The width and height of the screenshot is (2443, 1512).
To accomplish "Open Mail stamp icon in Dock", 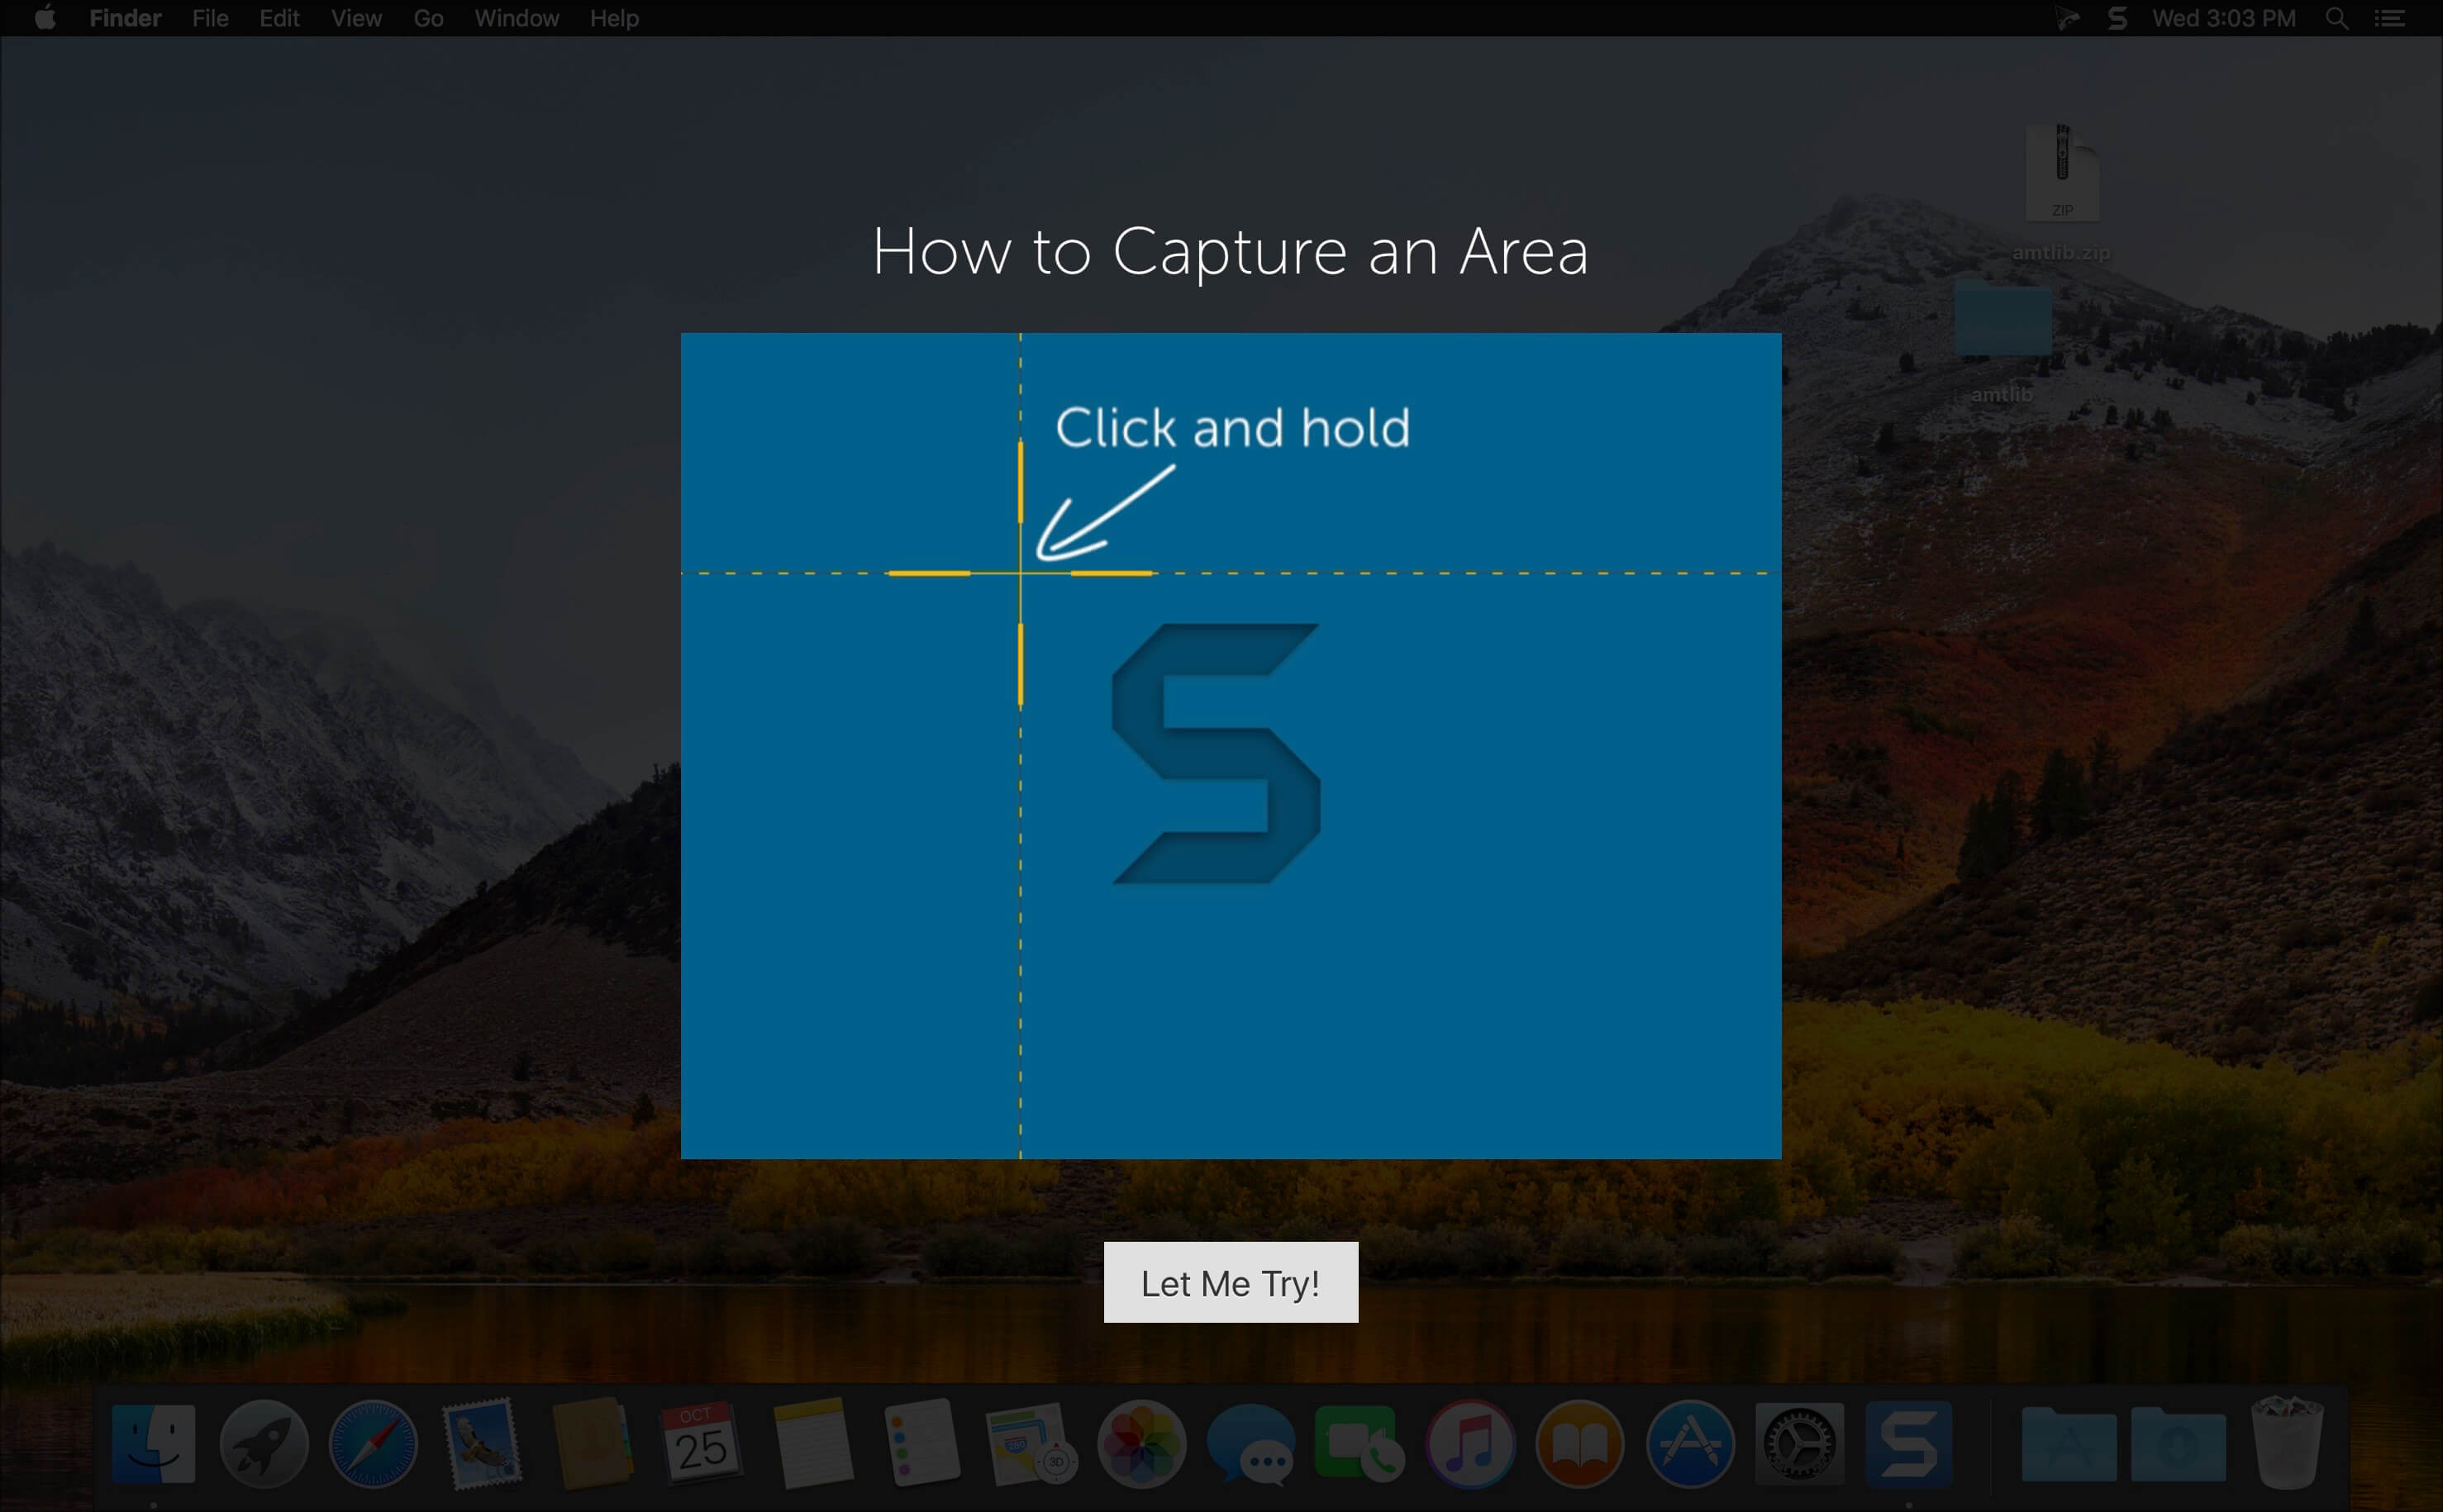I will [483, 1443].
